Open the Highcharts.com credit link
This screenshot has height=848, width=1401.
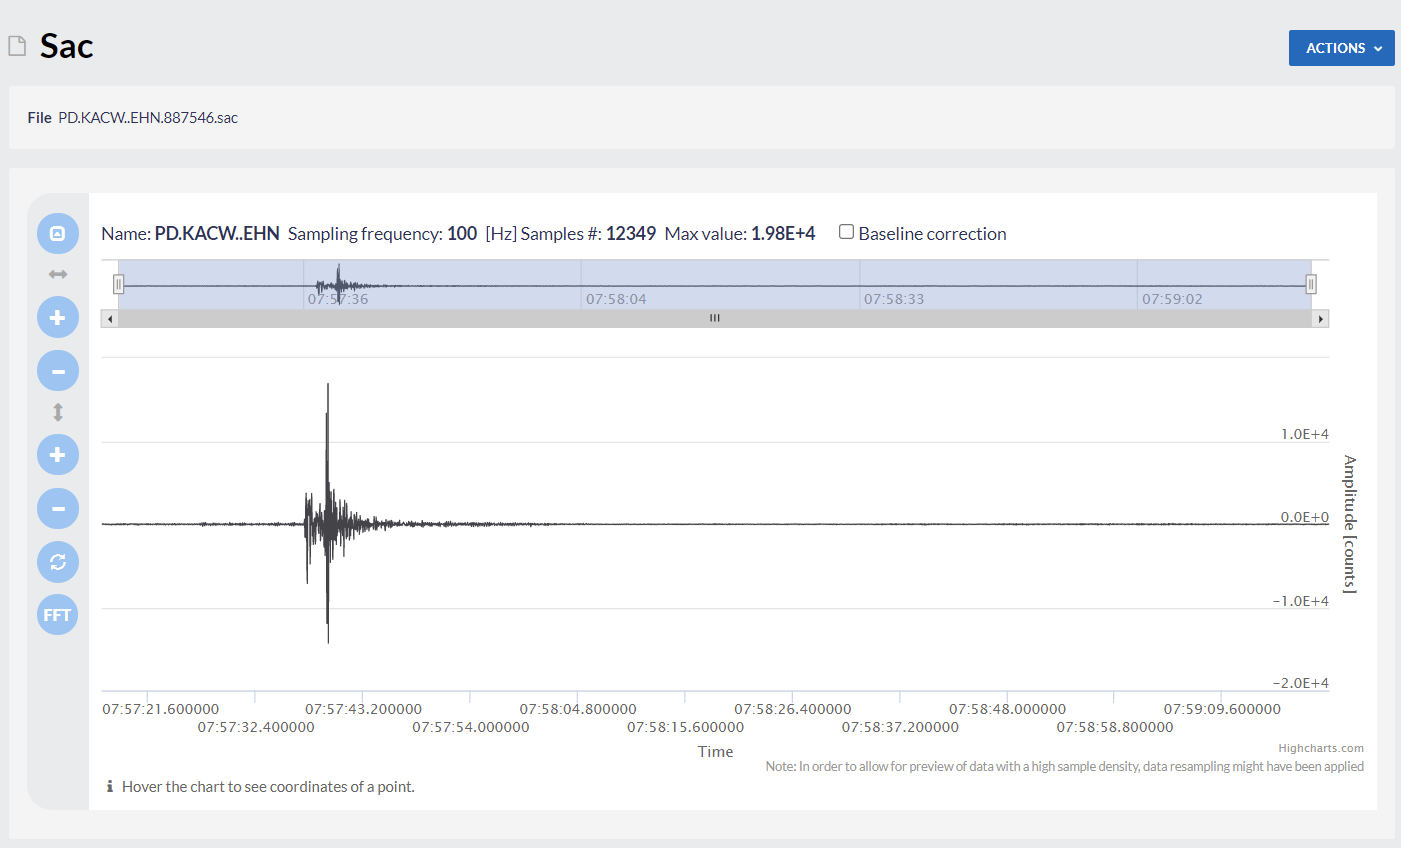click(1321, 748)
